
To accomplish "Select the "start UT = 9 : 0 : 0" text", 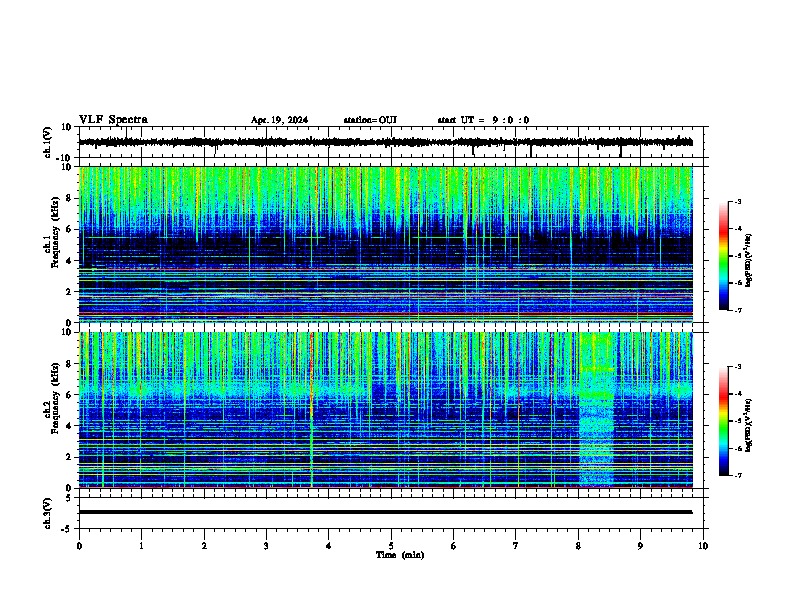I will click(x=483, y=120).
